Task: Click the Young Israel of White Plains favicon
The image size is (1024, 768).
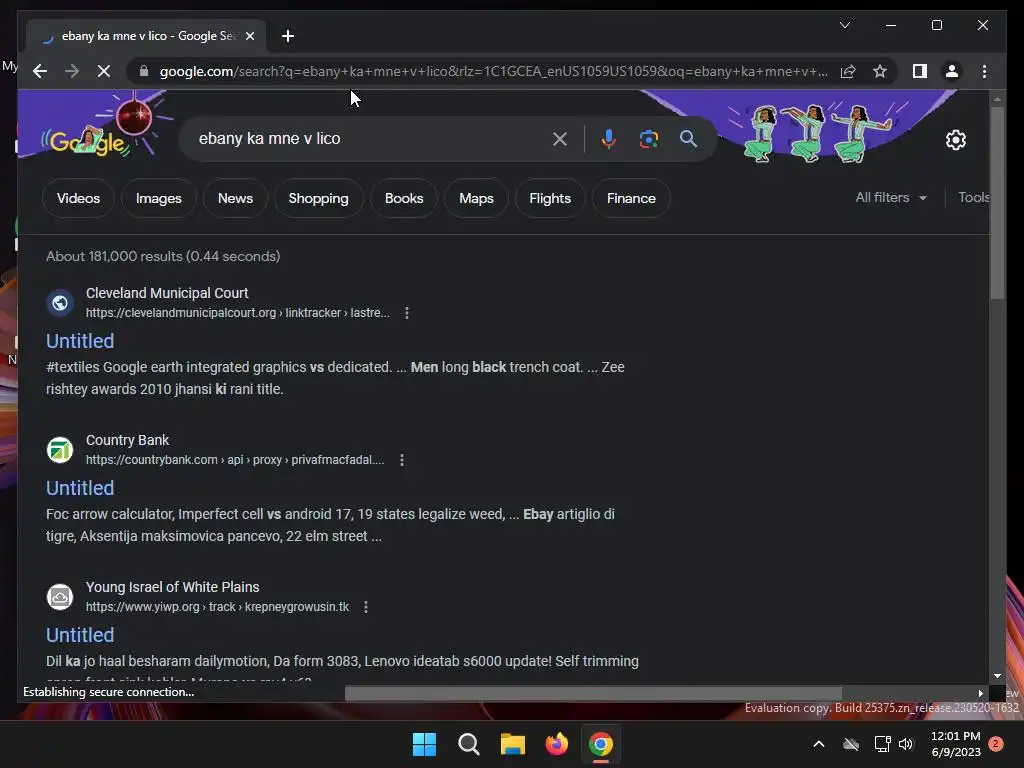Action: (60, 597)
